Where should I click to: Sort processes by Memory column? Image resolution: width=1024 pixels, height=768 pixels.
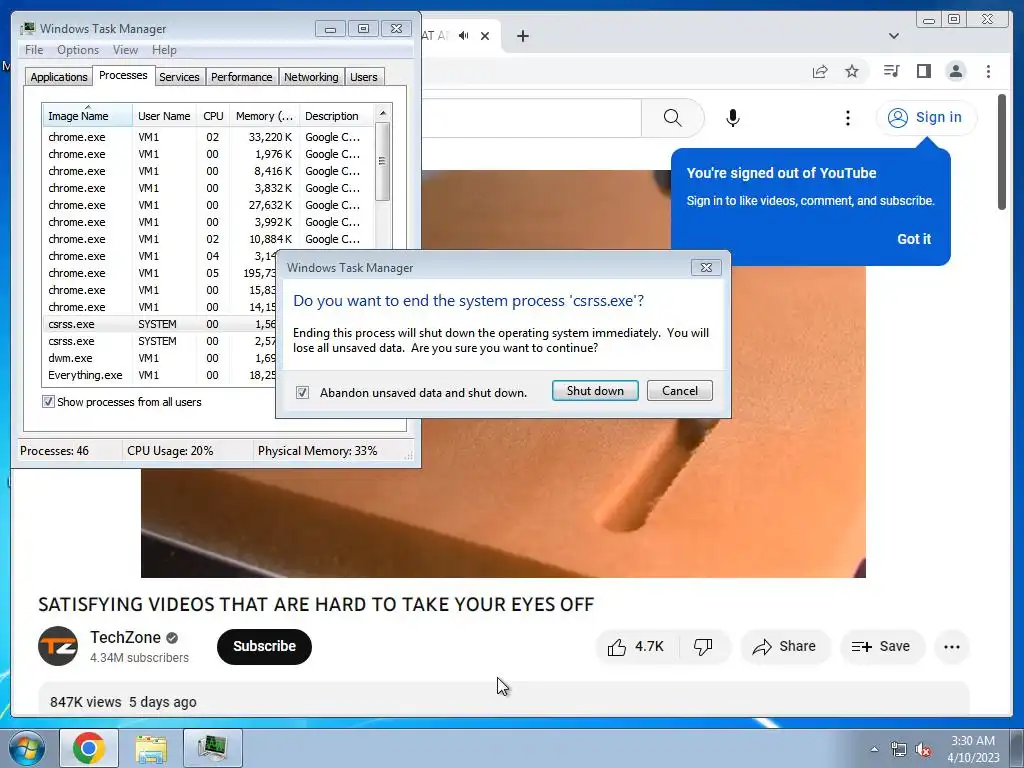264,116
